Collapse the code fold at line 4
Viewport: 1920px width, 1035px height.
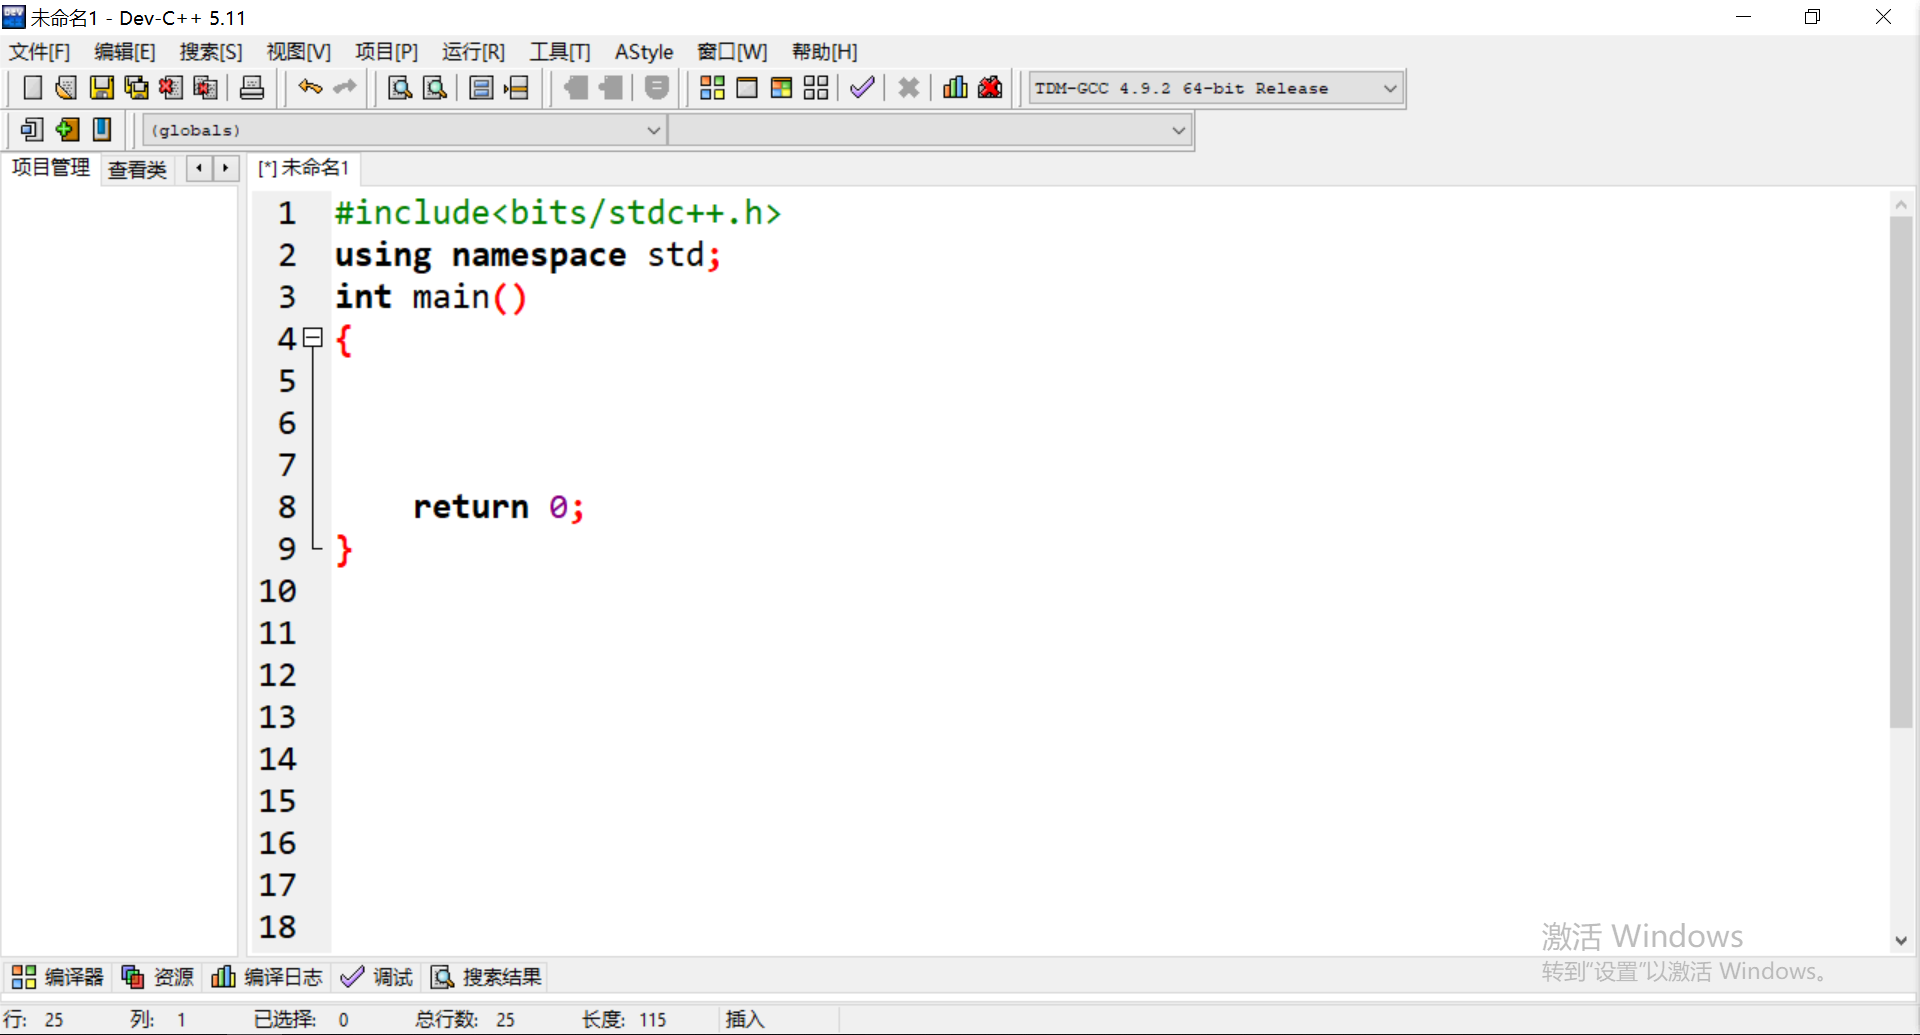[x=313, y=338]
